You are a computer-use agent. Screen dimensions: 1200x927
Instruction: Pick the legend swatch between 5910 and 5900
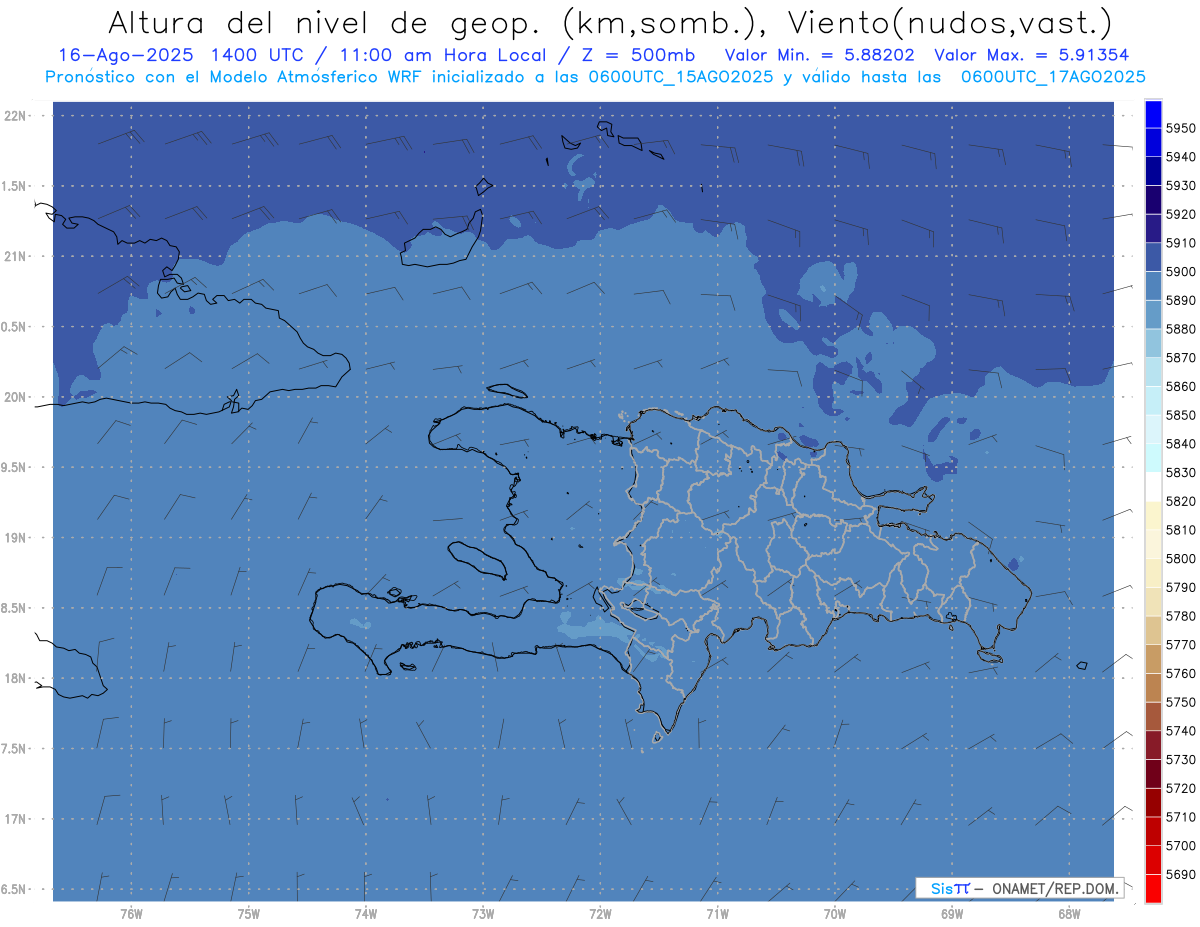(x=1152, y=257)
